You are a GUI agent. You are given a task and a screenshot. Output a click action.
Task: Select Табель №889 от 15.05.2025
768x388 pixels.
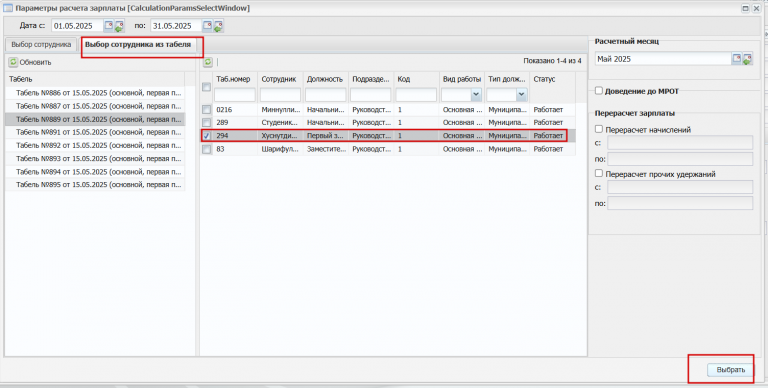pos(95,119)
